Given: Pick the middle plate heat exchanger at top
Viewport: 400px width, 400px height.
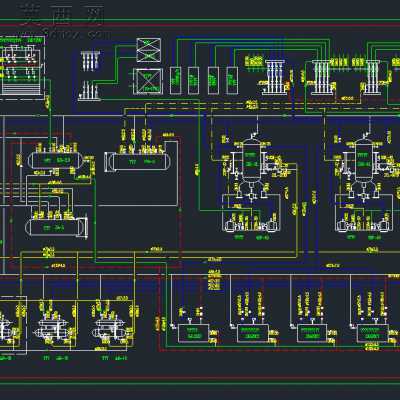Looking at the screenshot, I should [321, 77].
